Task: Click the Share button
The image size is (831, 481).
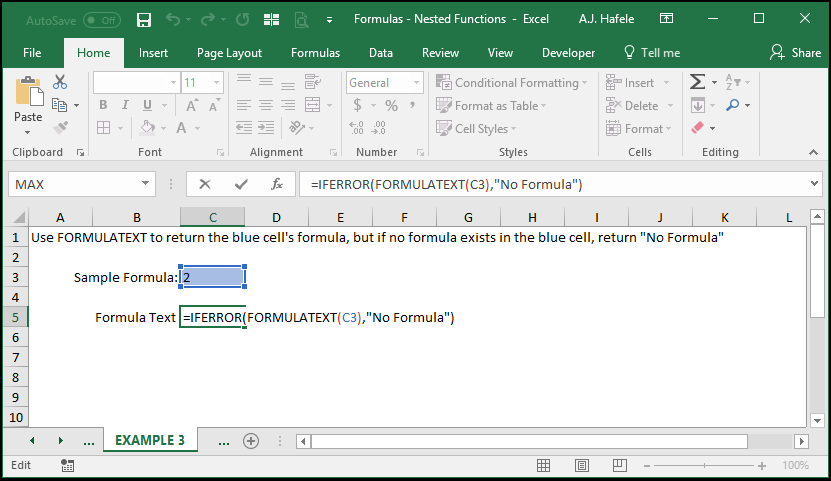Action: [795, 52]
